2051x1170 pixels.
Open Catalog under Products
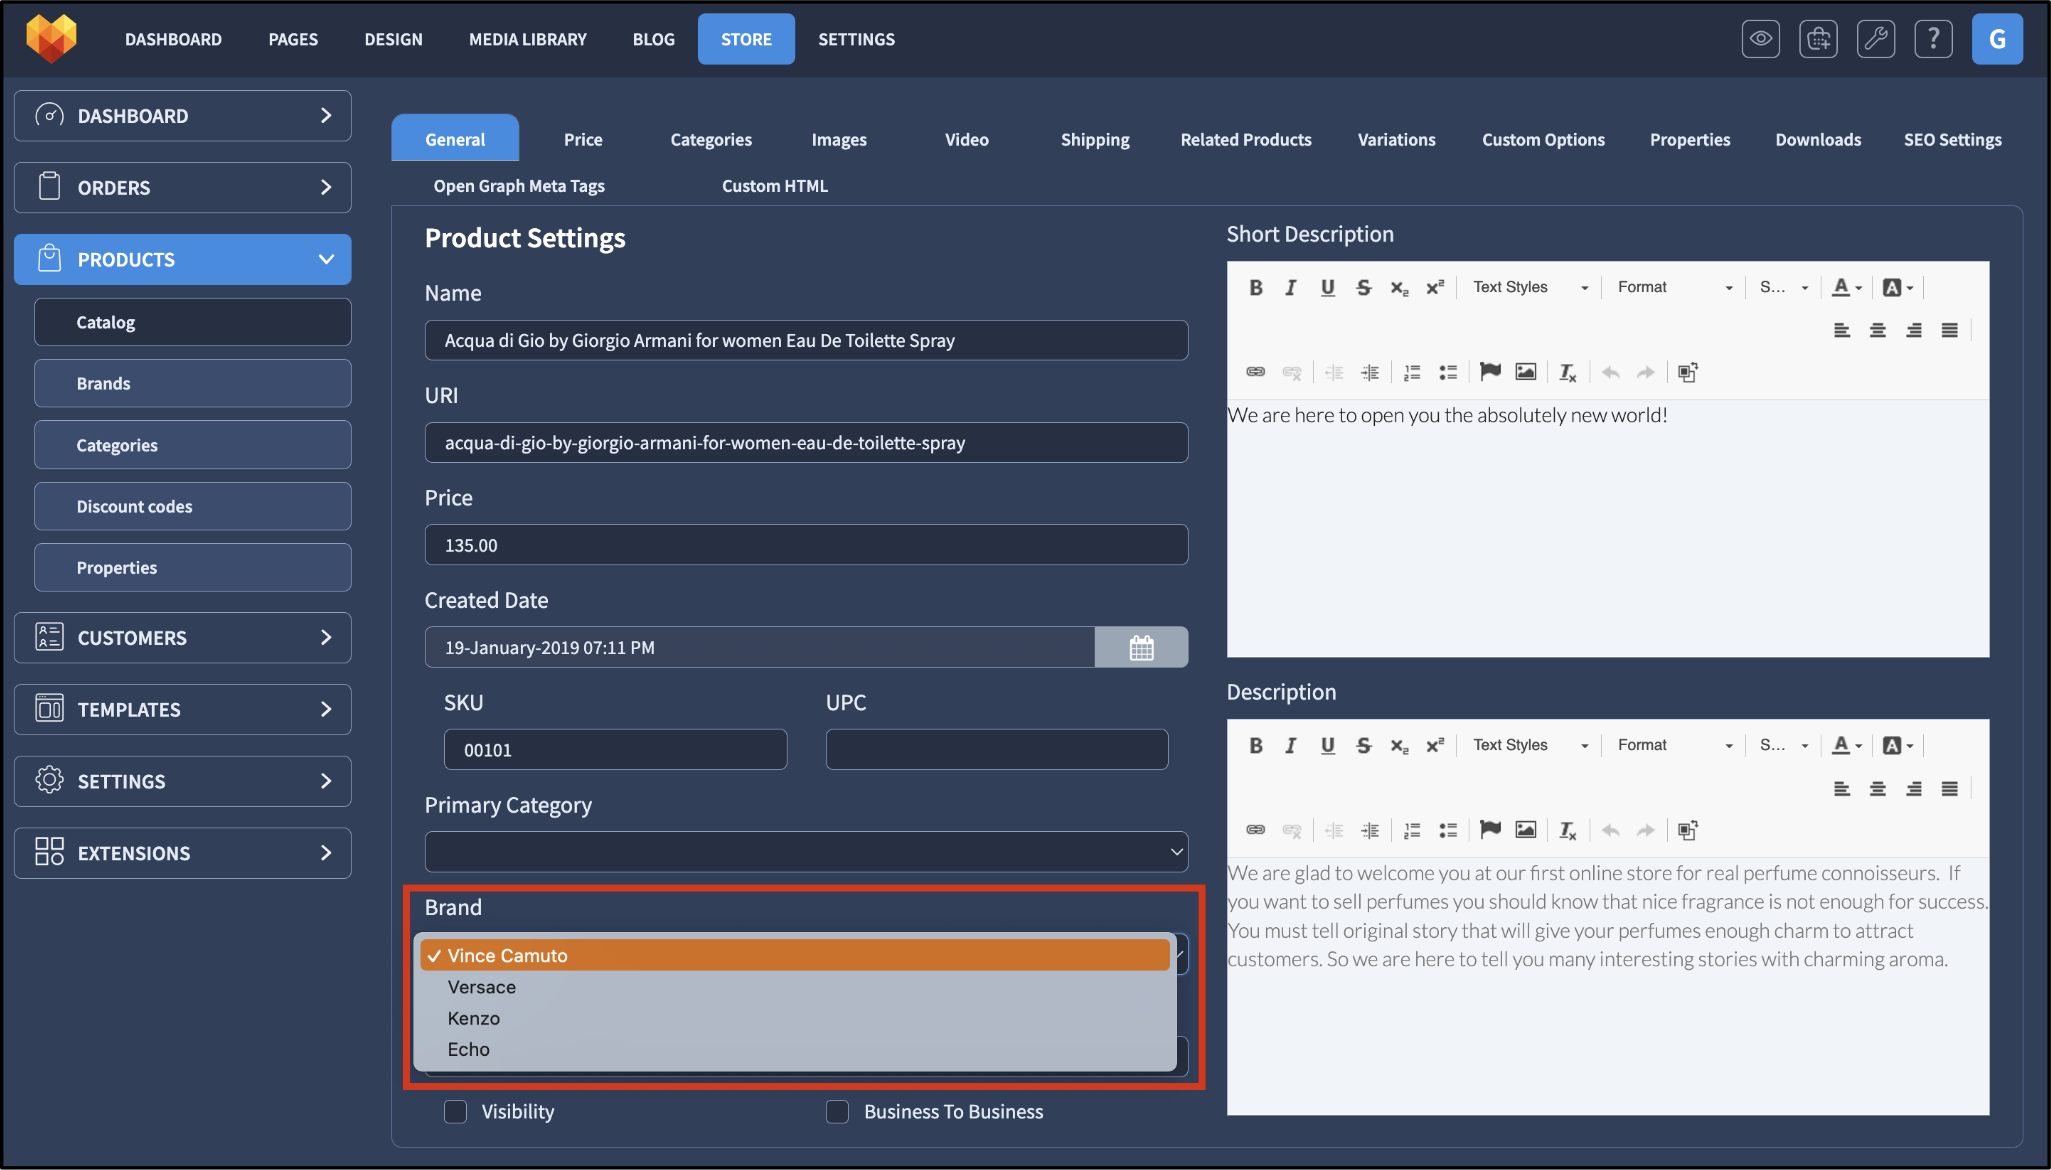[192, 322]
